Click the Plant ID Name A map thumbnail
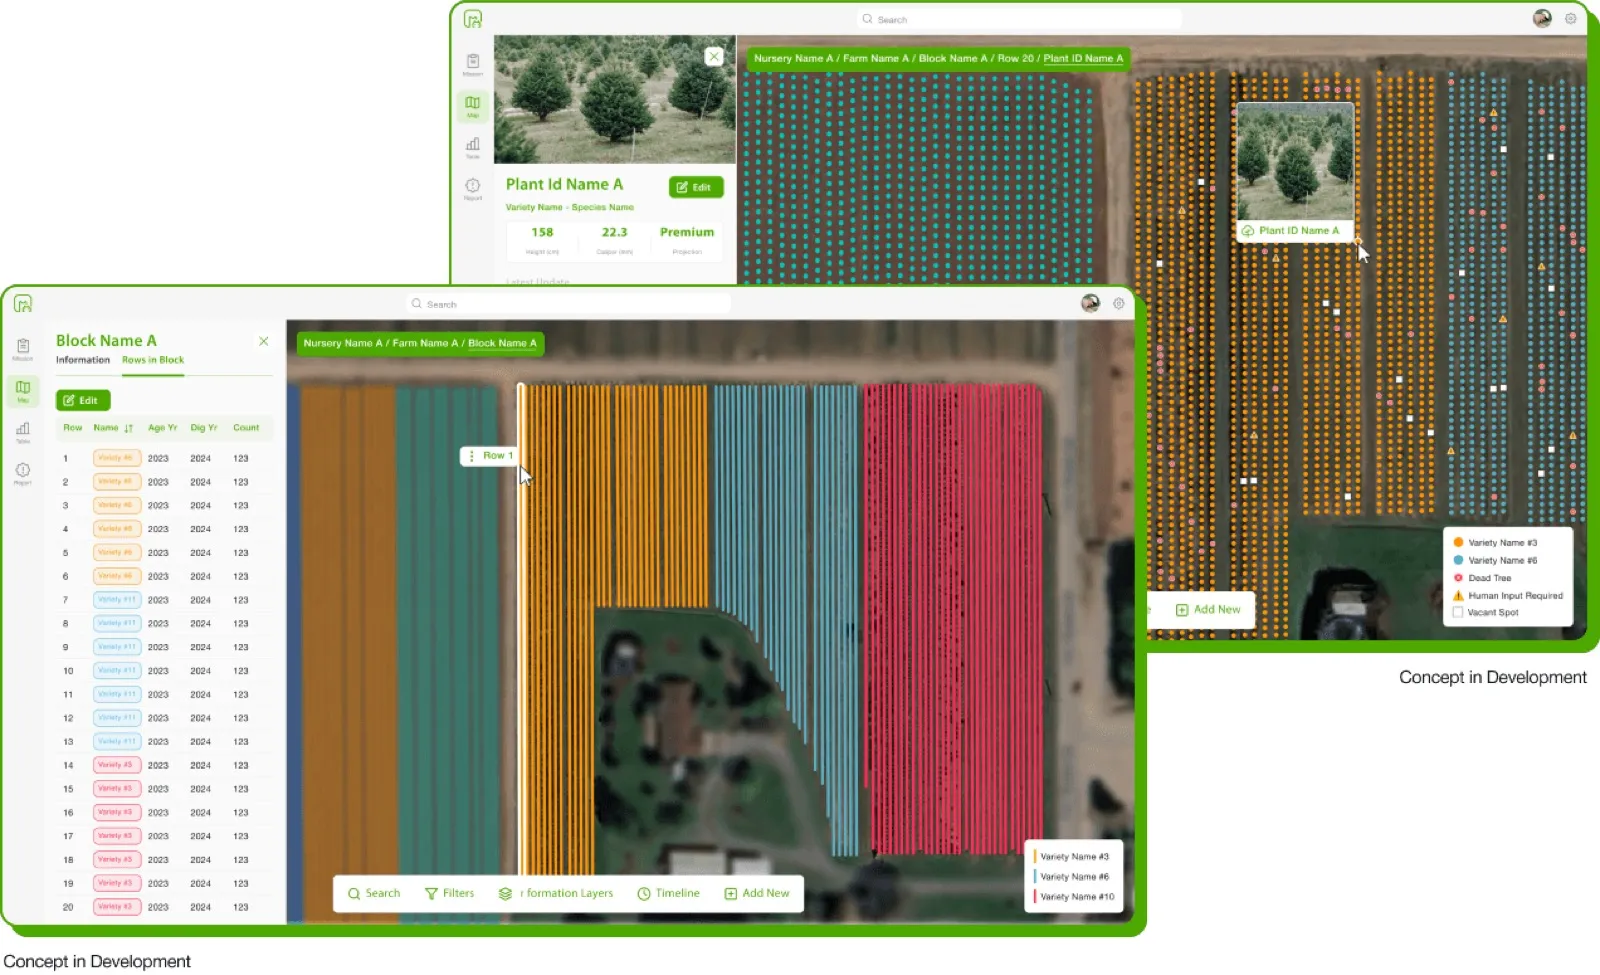The height and width of the screenshot is (975, 1600). pos(1295,172)
